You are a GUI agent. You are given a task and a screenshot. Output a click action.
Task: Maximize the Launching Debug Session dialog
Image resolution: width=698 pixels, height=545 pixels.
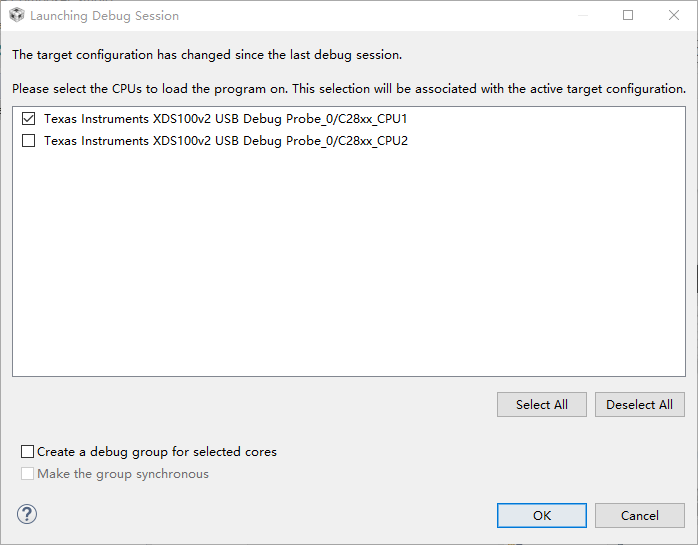pos(628,16)
